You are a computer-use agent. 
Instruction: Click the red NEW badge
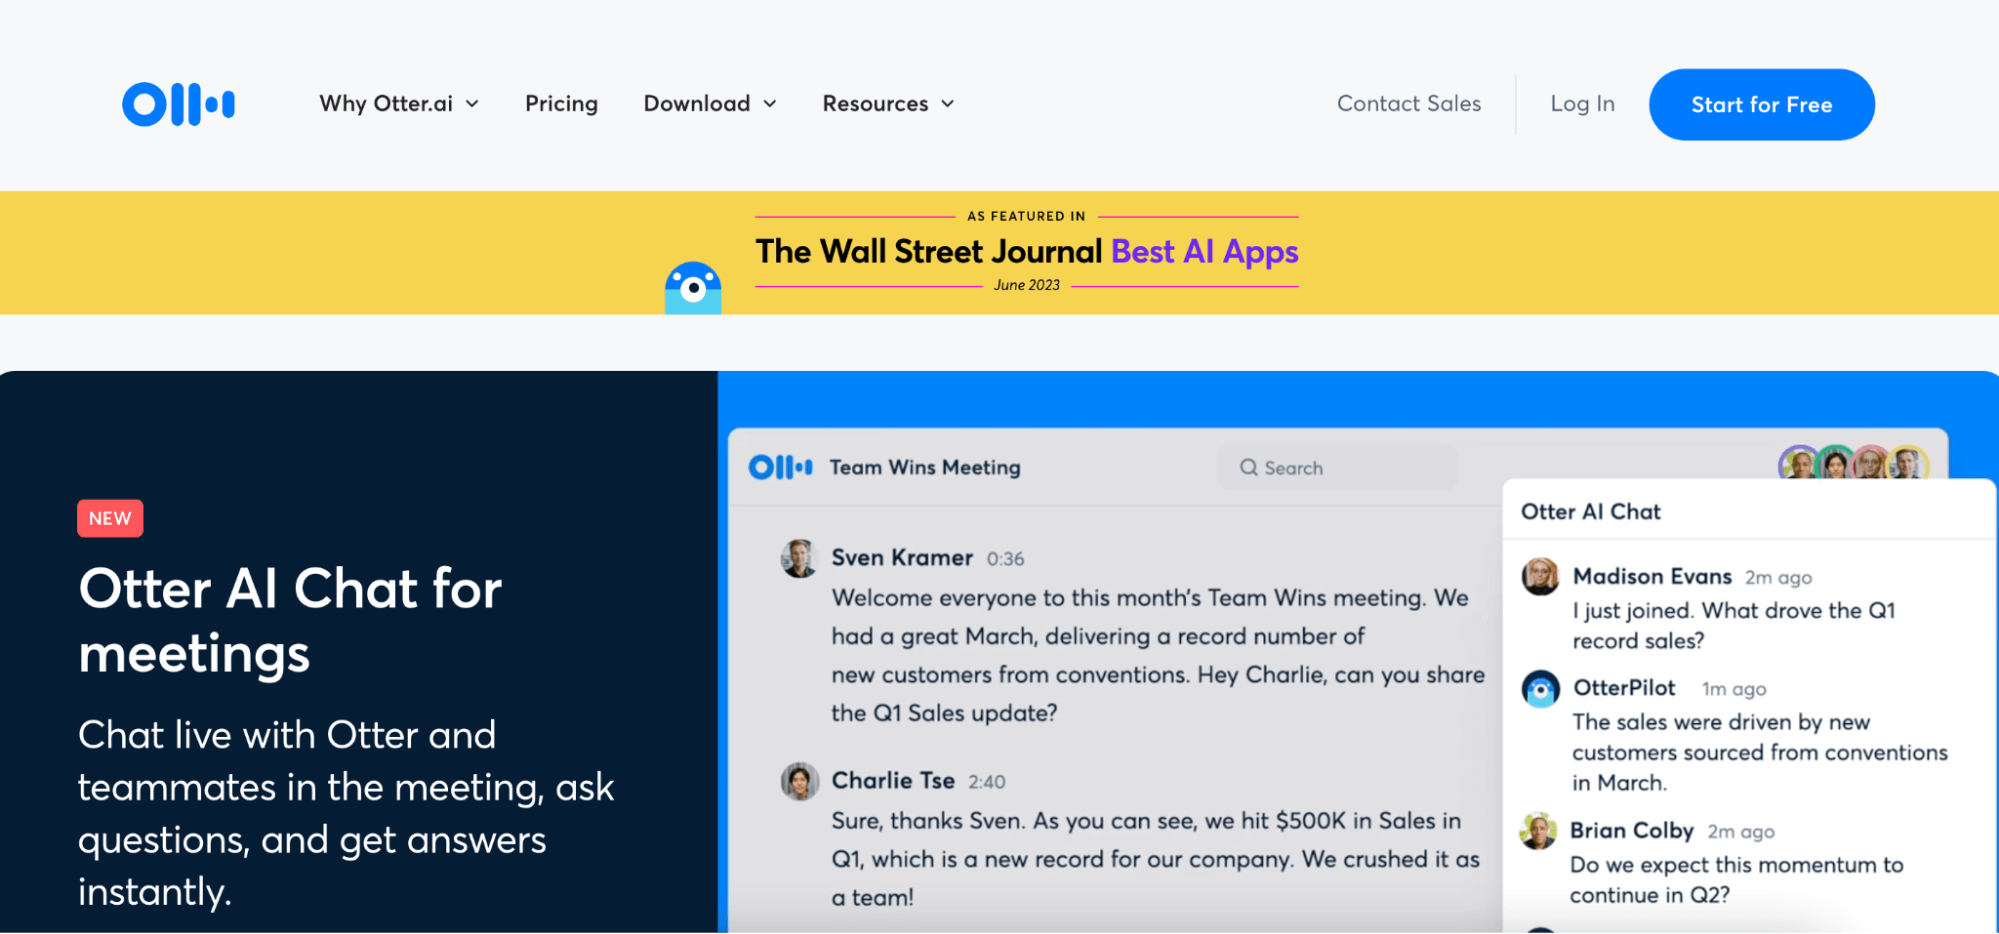(110, 518)
